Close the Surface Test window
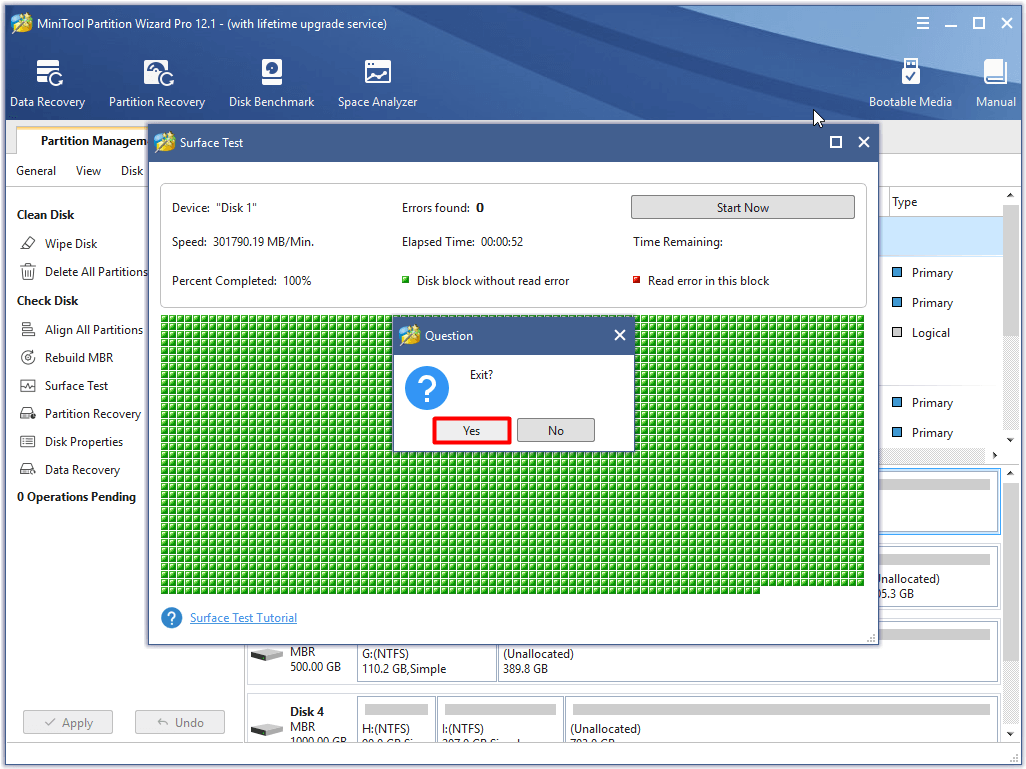 tap(864, 142)
